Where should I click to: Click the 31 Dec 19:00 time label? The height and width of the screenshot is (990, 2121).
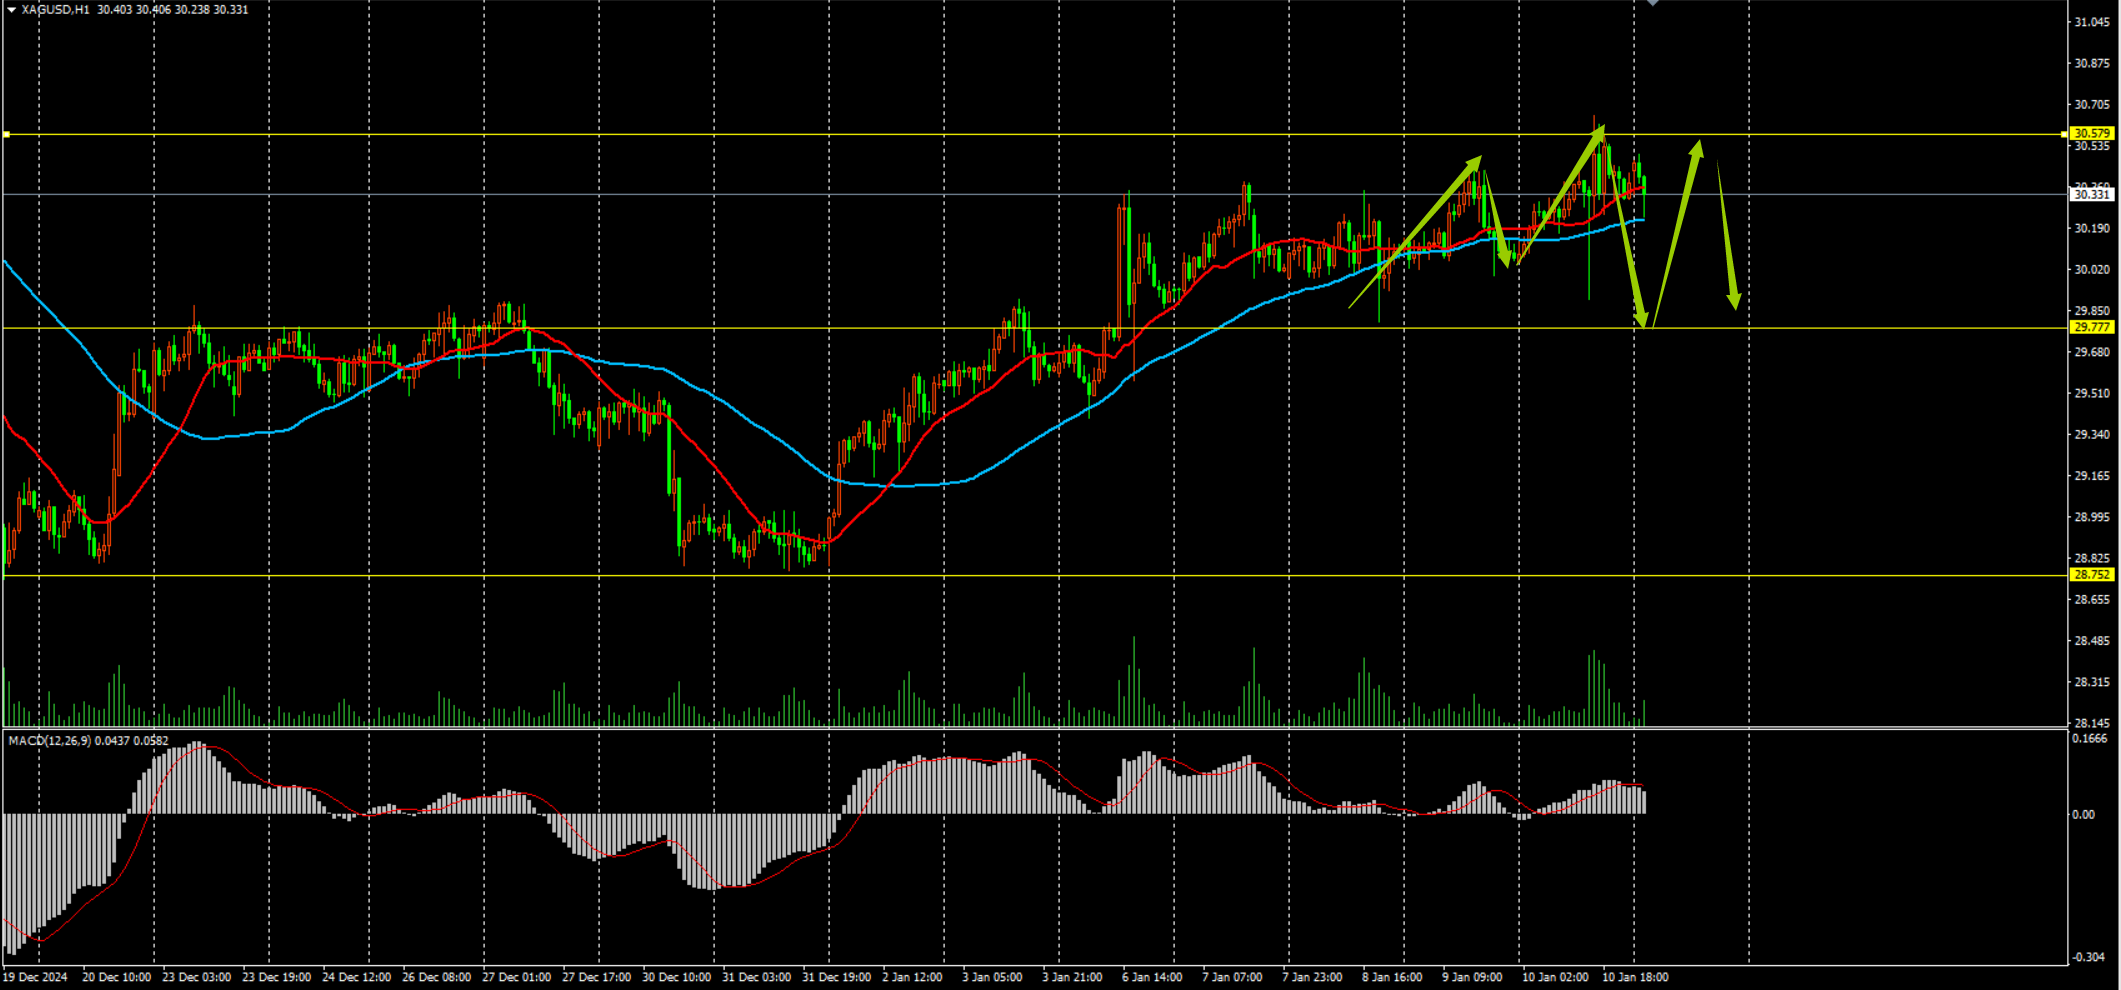tap(836, 977)
